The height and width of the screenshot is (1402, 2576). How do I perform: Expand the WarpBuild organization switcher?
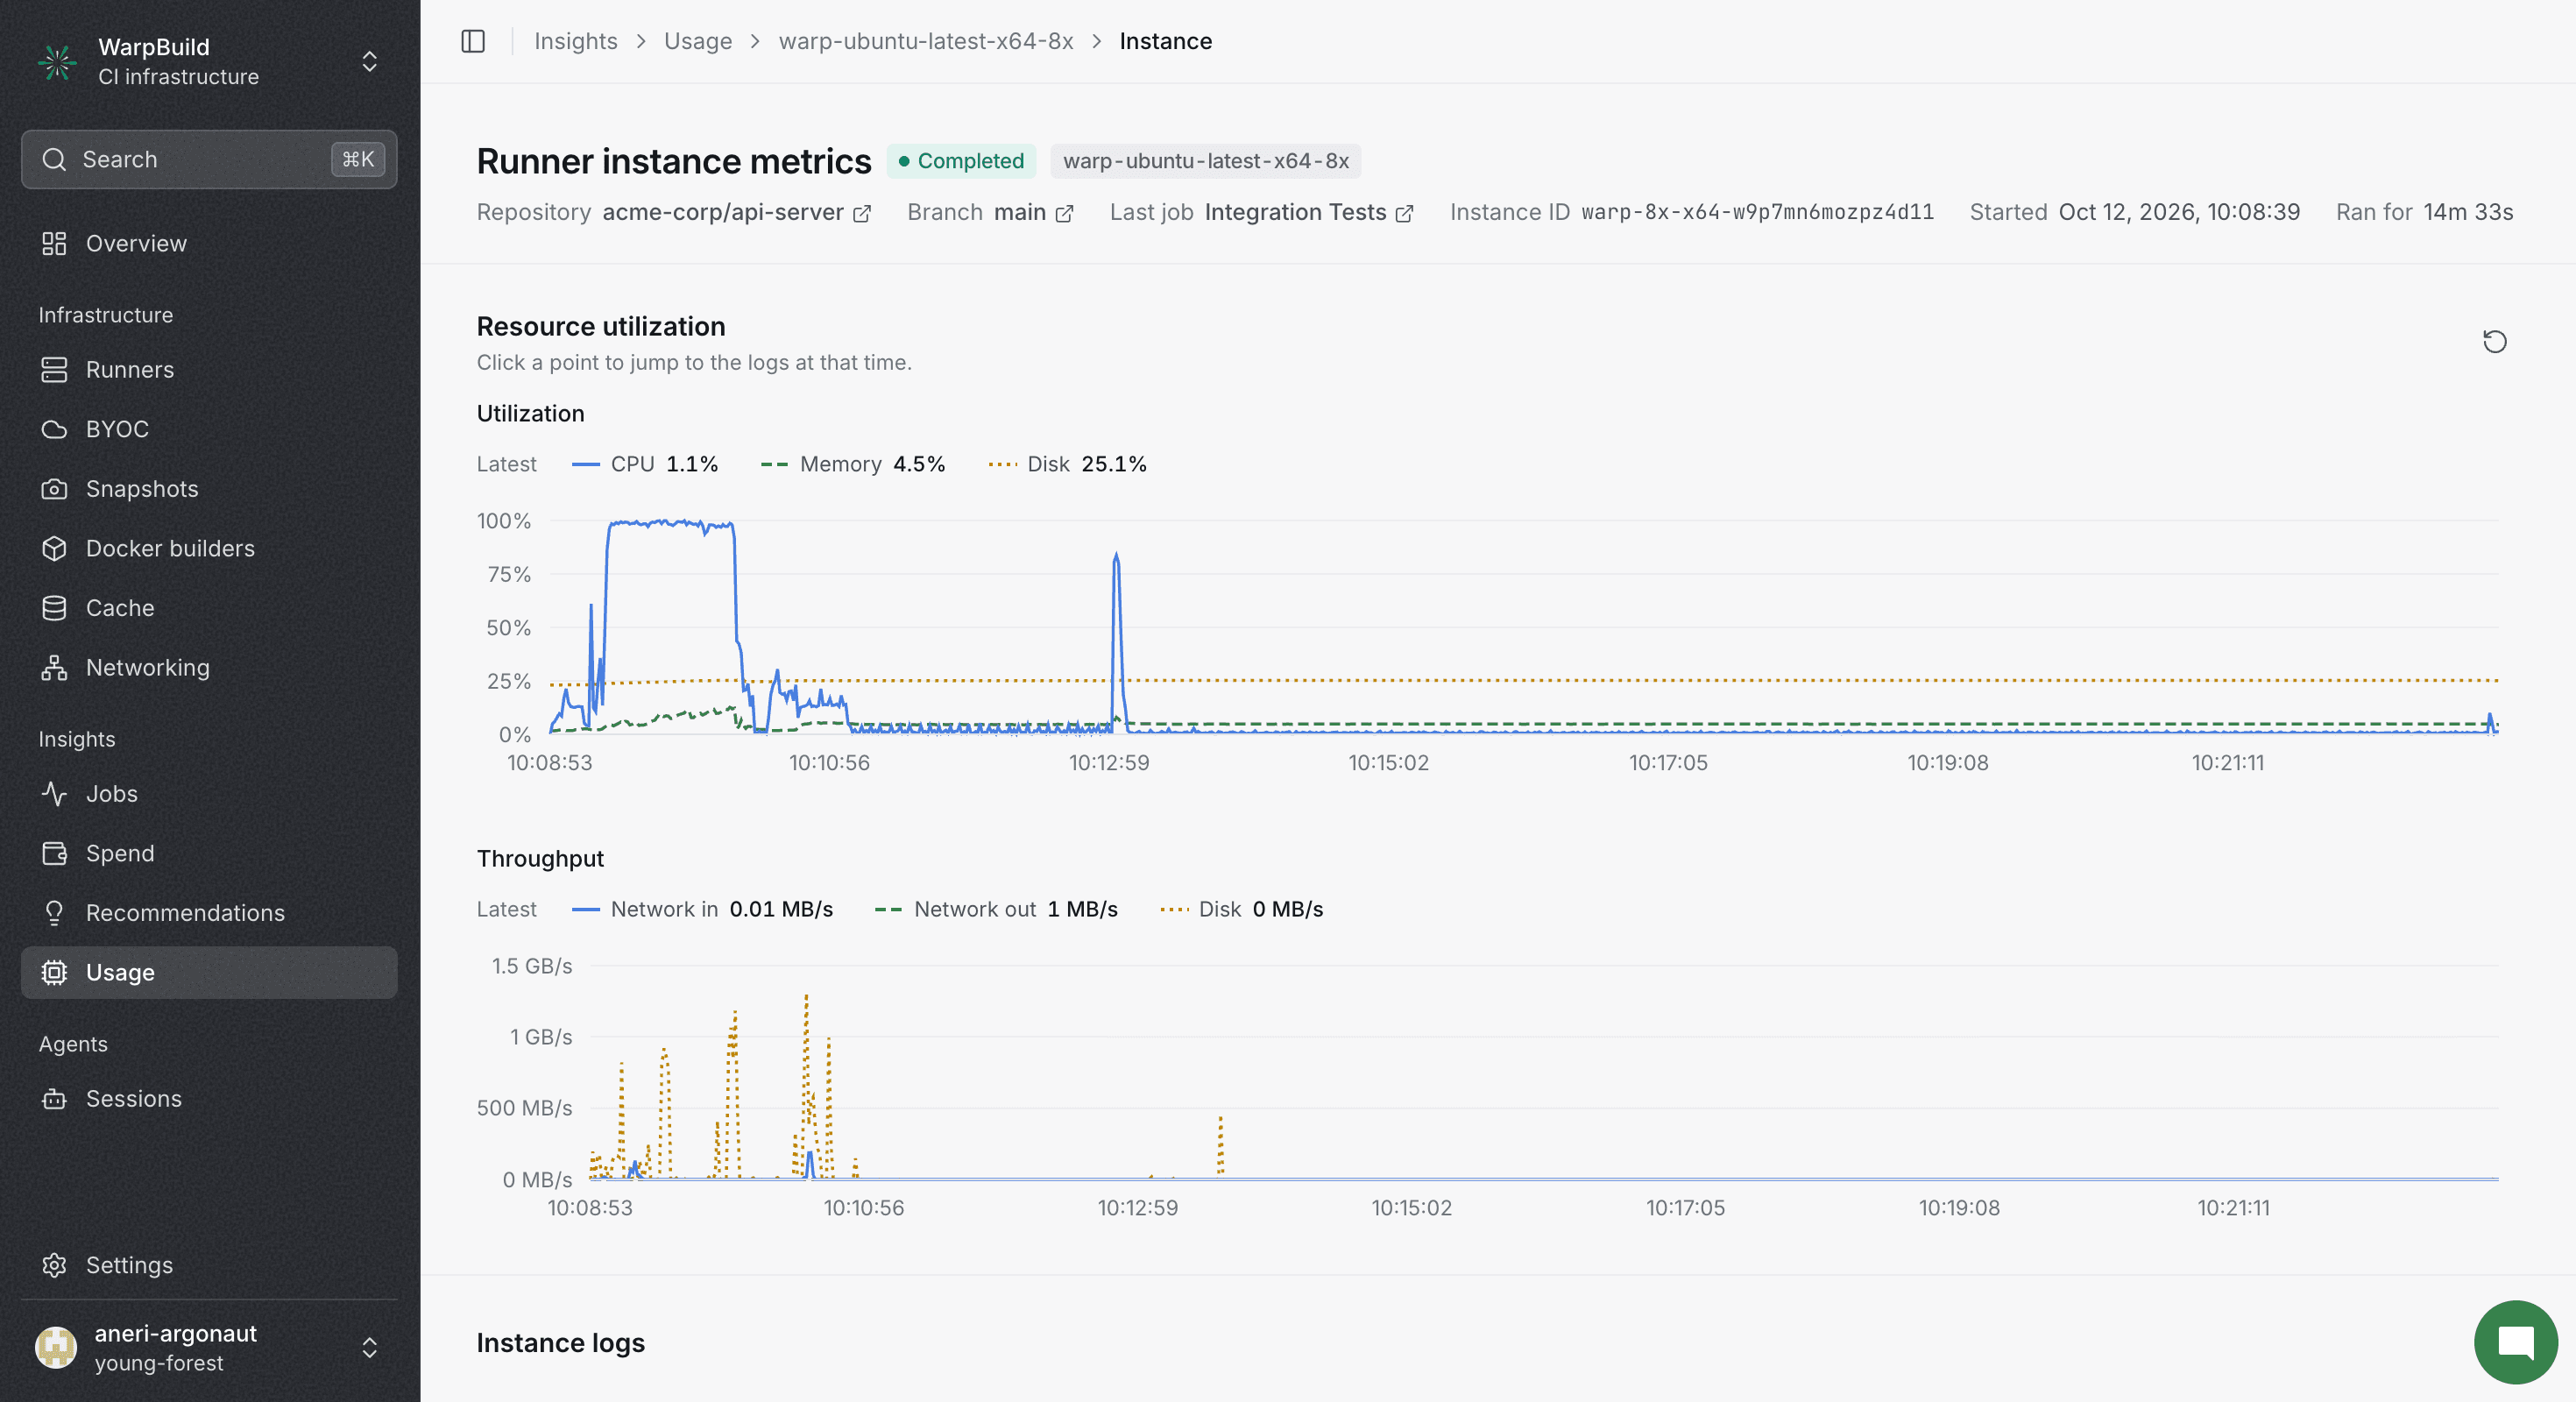369,62
